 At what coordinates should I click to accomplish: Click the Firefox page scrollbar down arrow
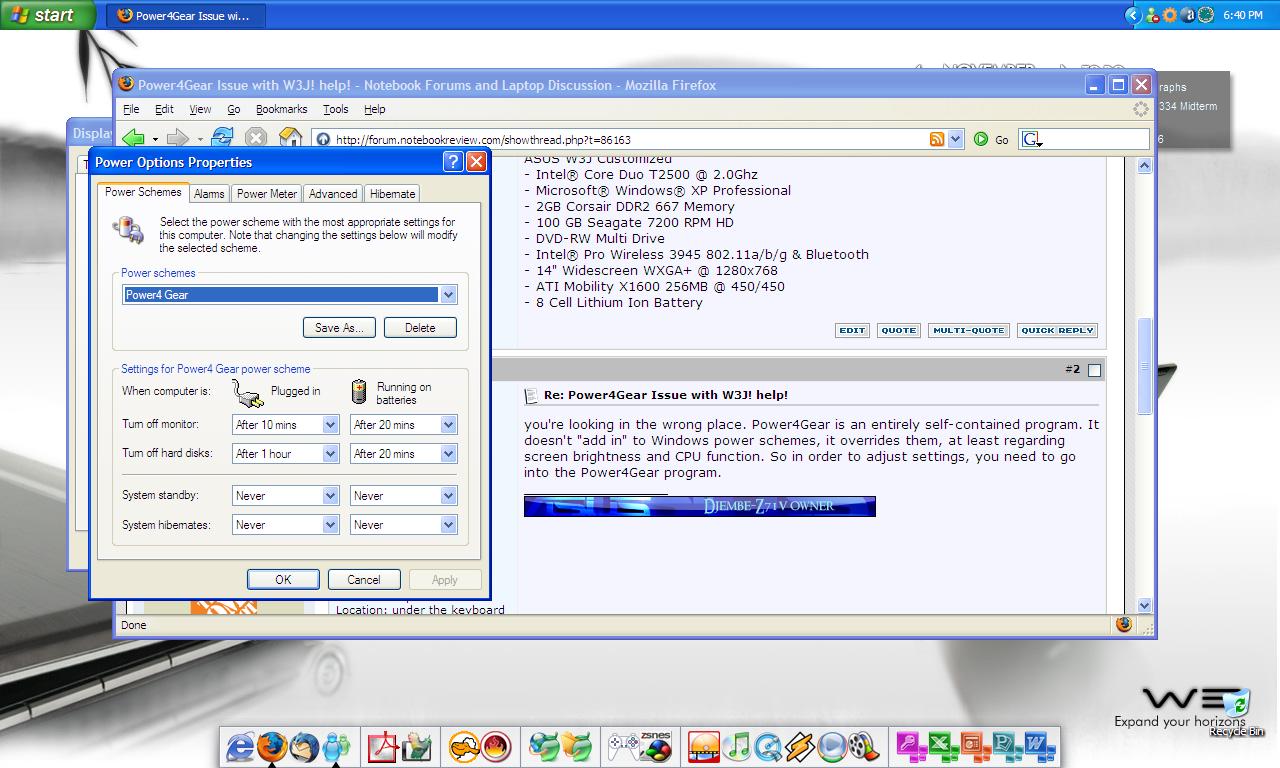pos(1145,606)
